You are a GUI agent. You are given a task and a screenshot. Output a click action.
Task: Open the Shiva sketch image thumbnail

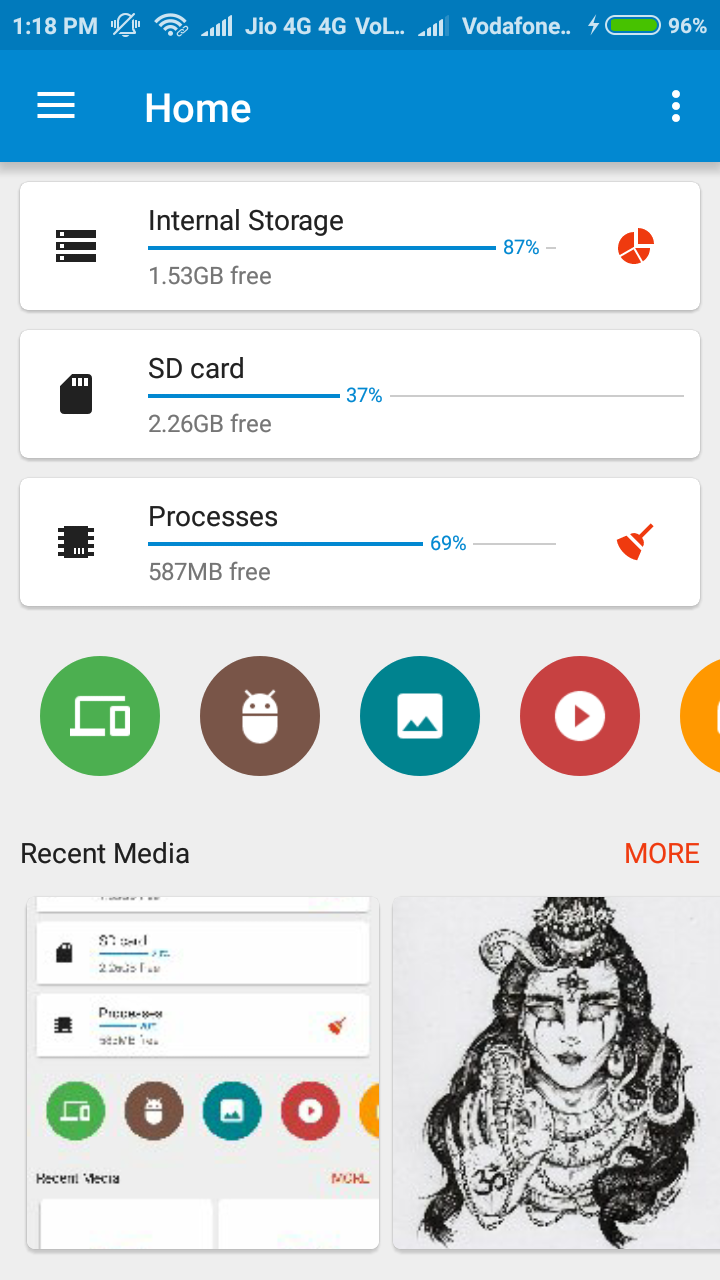556,1073
